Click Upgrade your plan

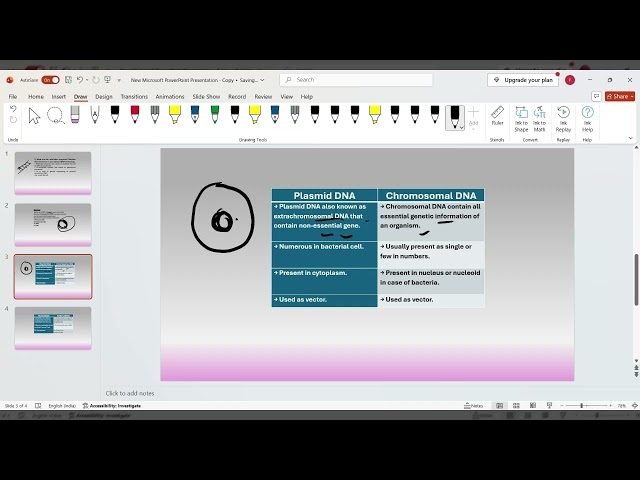pos(523,80)
